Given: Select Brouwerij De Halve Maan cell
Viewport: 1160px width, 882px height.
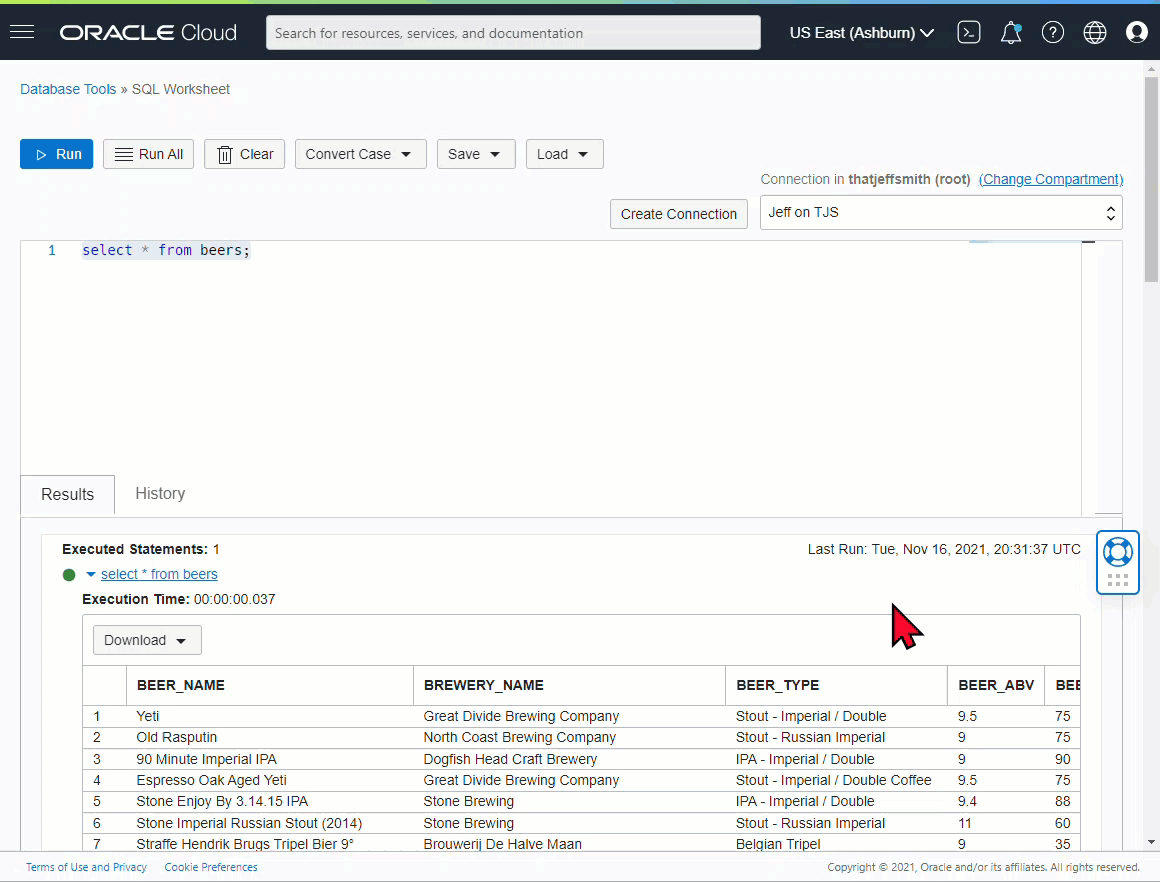Looking at the screenshot, I should (570, 844).
